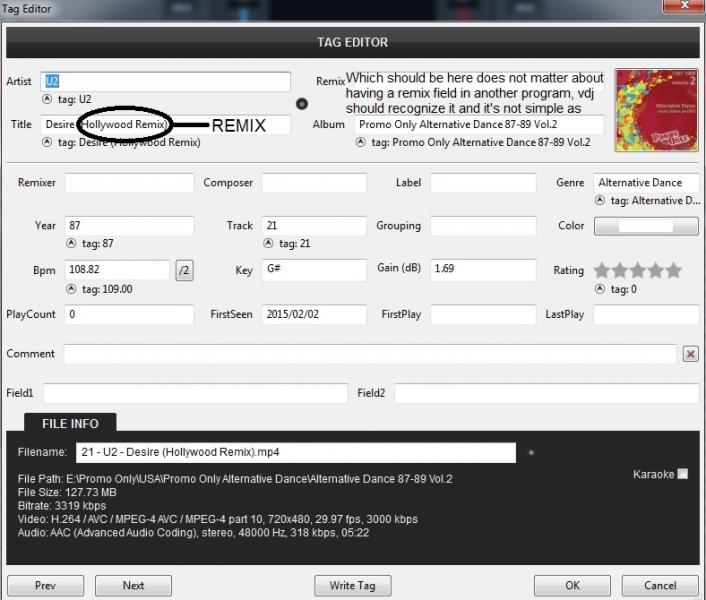Click the tag arrow icon under Bpm

pyautogui.click(x=71, y=289)
